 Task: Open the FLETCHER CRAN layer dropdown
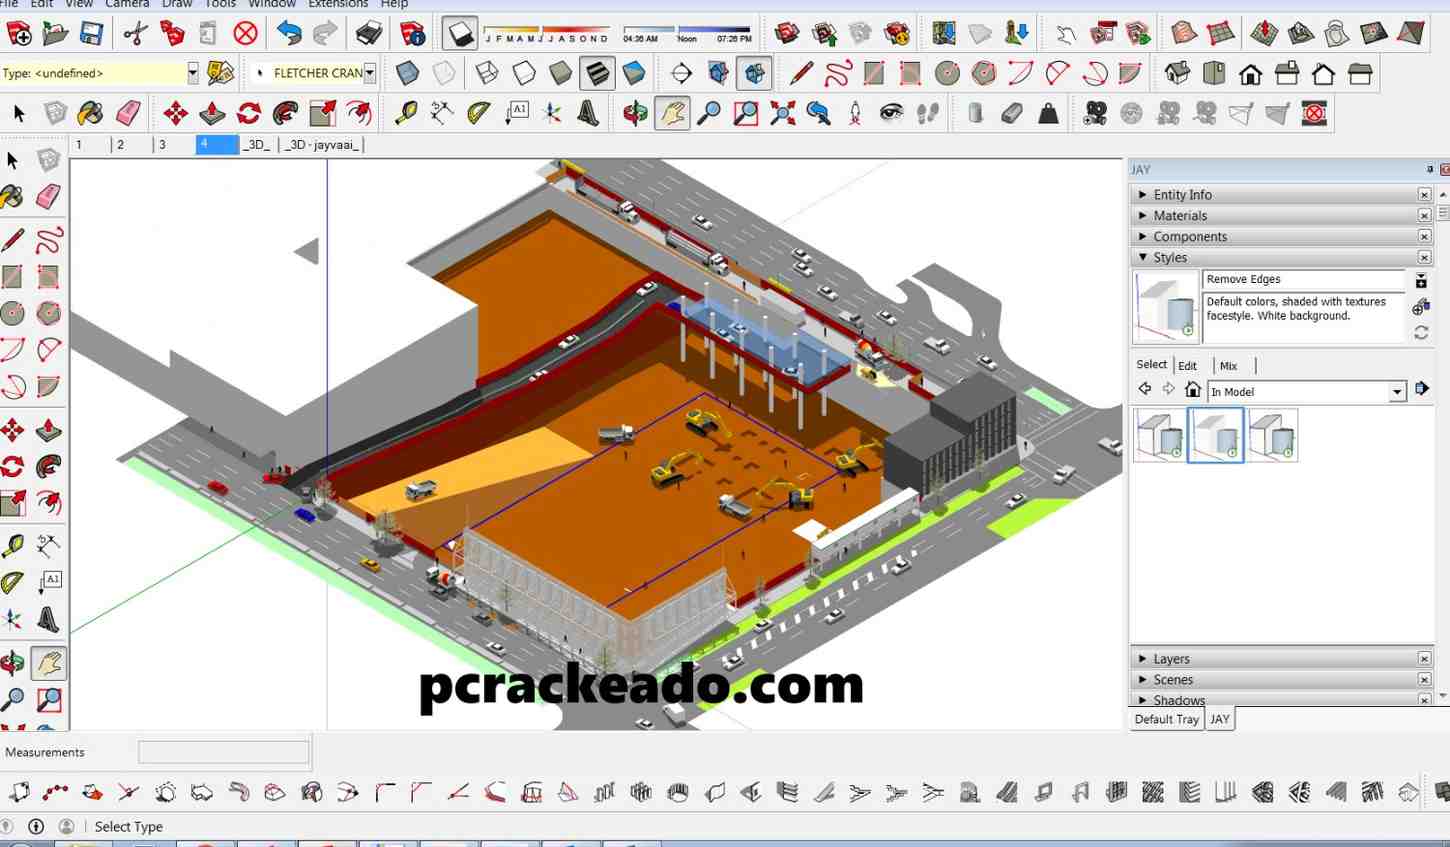[x=369, y=73]
